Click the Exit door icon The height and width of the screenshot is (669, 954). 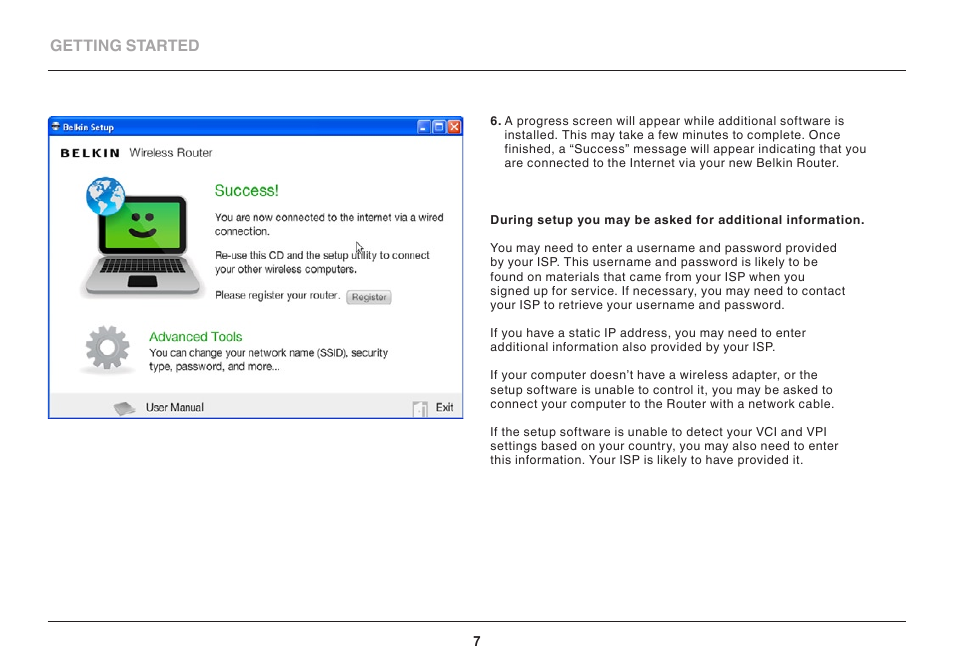click(420, 409)
